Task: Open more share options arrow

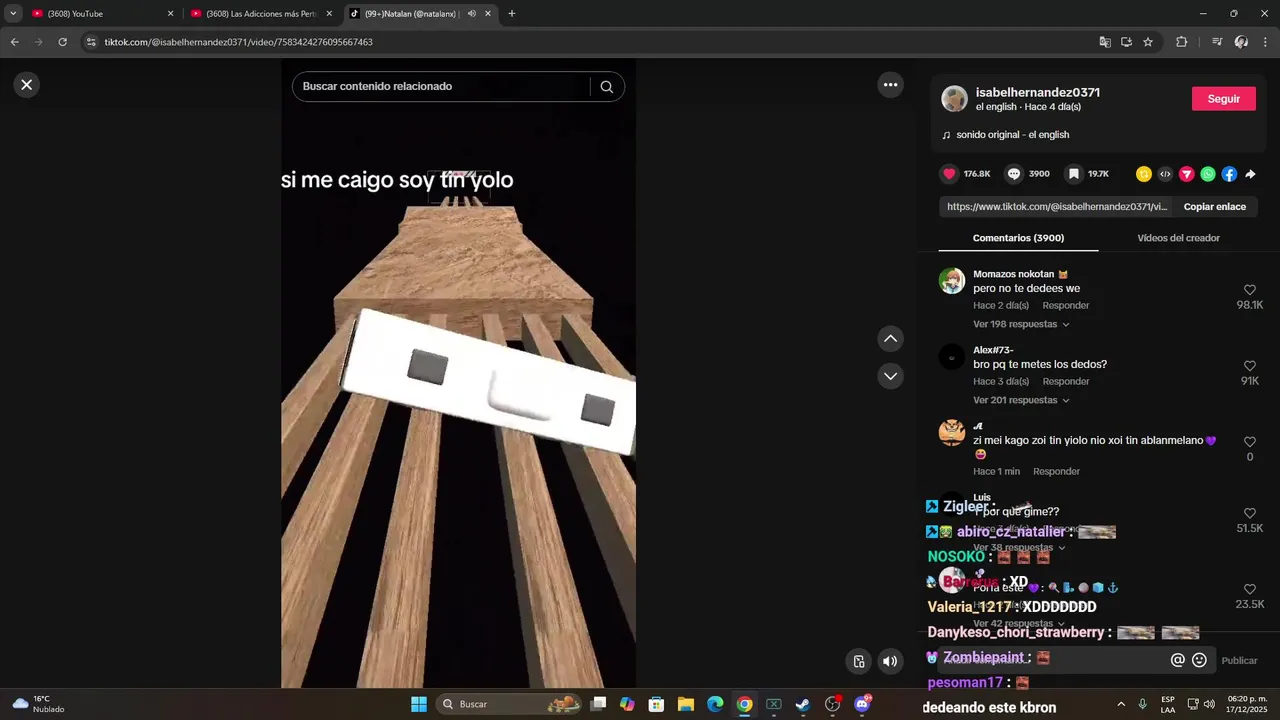Action: point(1250,174)
